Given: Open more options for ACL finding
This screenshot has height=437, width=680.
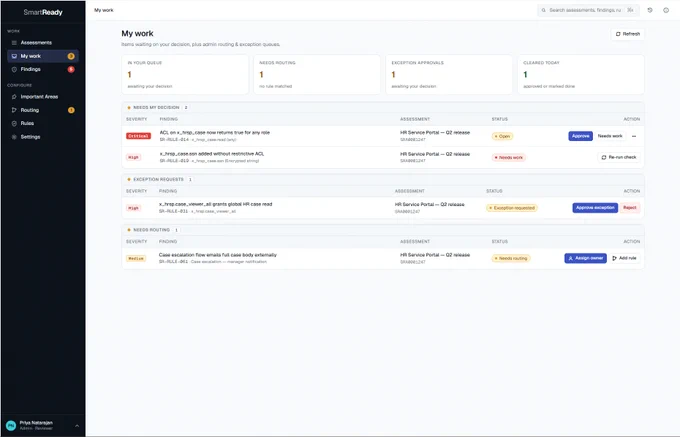Looking at the screenshot, I should (x=634, y=136).
